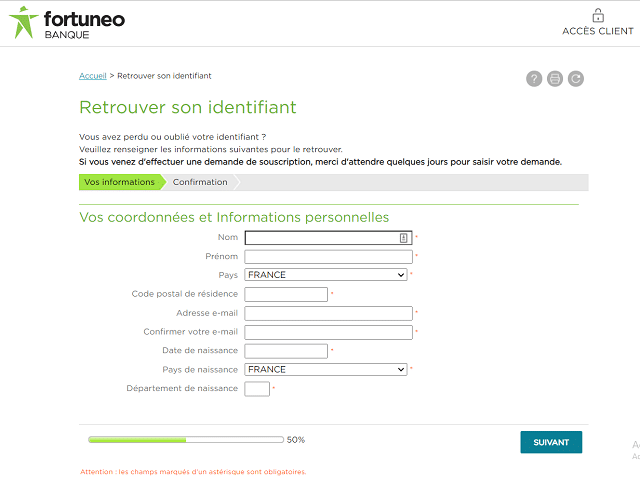The height and width of the screenshot is (483, 640).
Task: Select the Confirmation step tab
Action: coord(200,182)
